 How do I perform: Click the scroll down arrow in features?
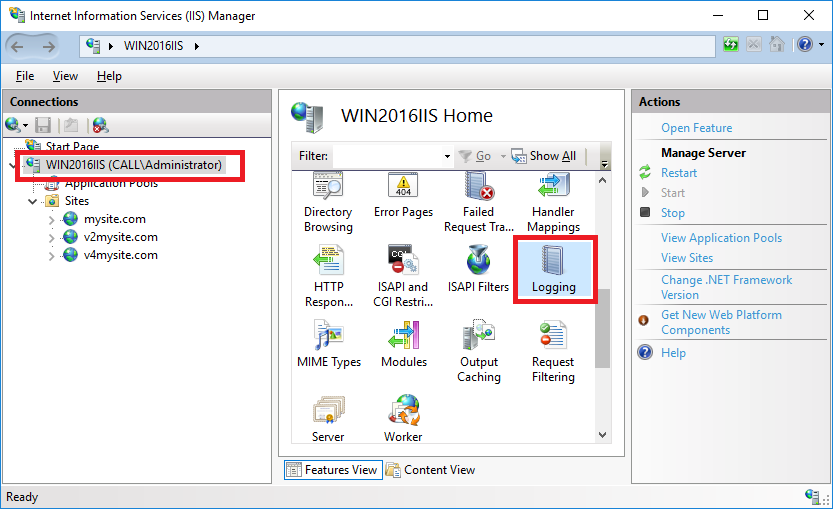pyautogui.click(x=602, y=435)
